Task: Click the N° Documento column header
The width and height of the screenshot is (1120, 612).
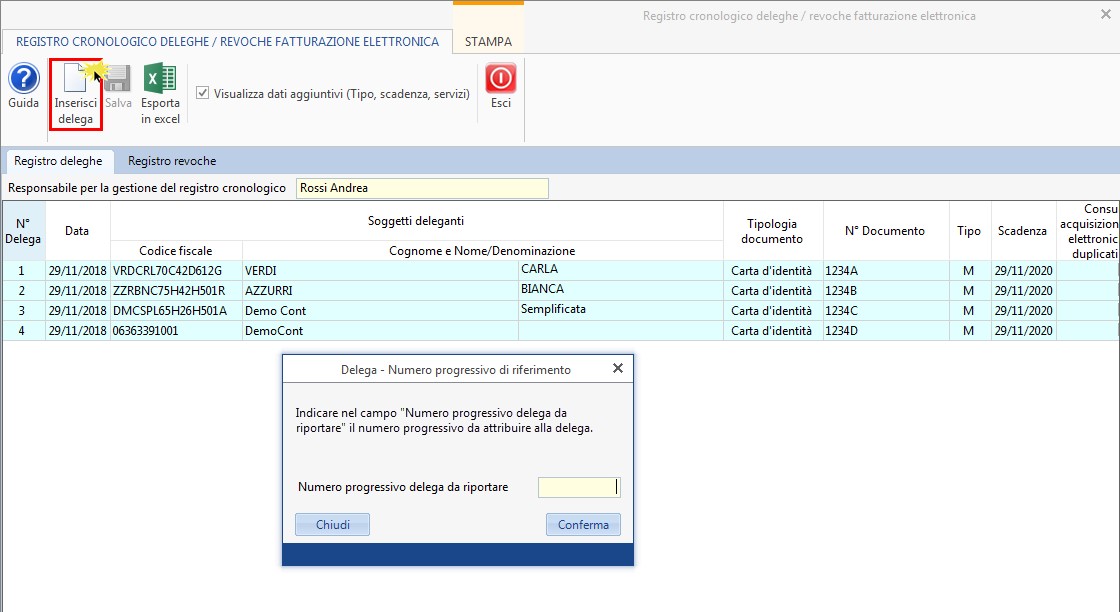Action: click(x=885, y=231)
